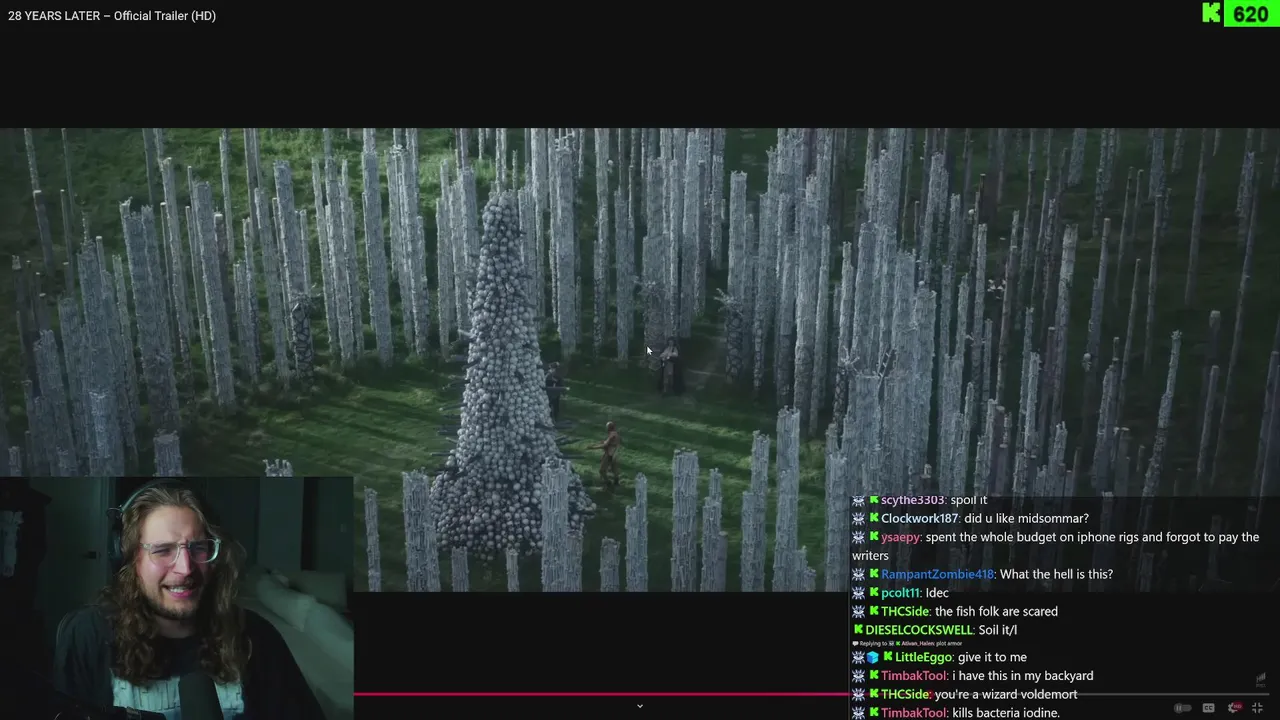Screen dimensions: 1280x720
Task: Open the video title '28 YEARS LATER – Official Trailer (HD)'
Action: click(x=112, y=16)
